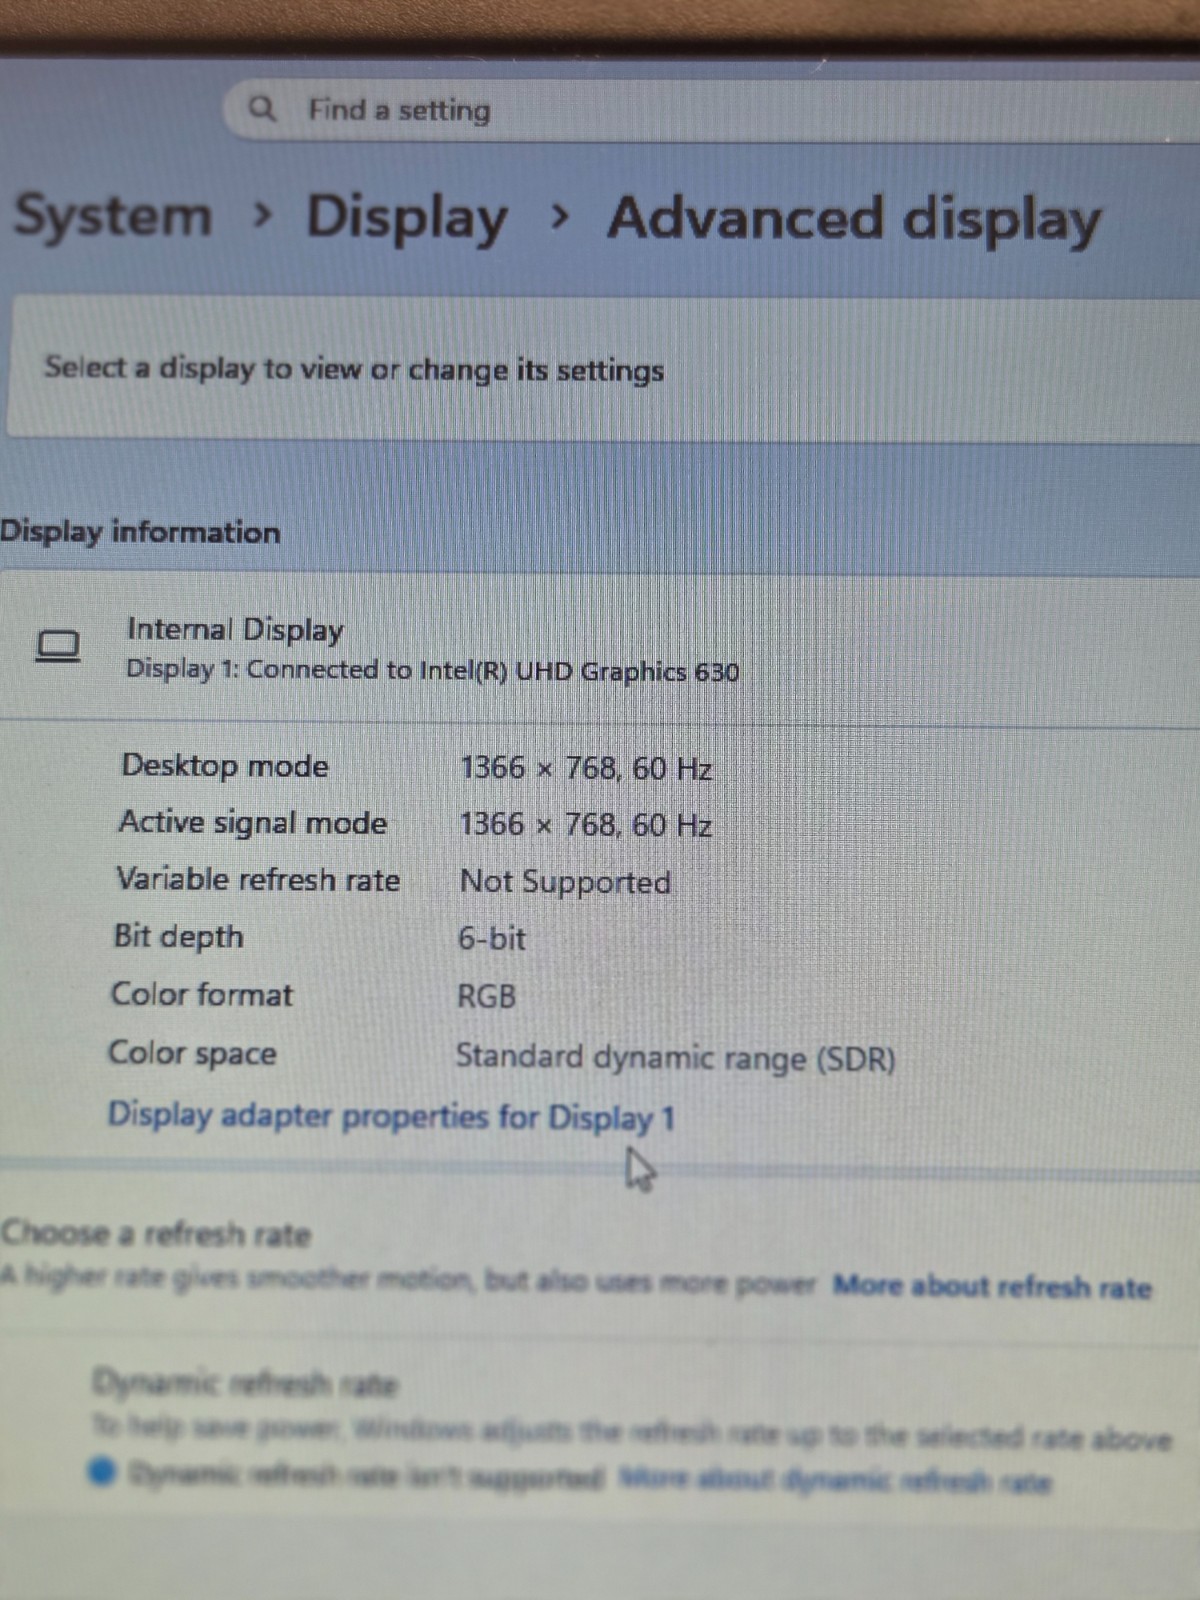Viewport: 1200px width, 1600px height.
Task: Click the blue info icon beside dynamic refresh note
Action: click(103, 1471)
